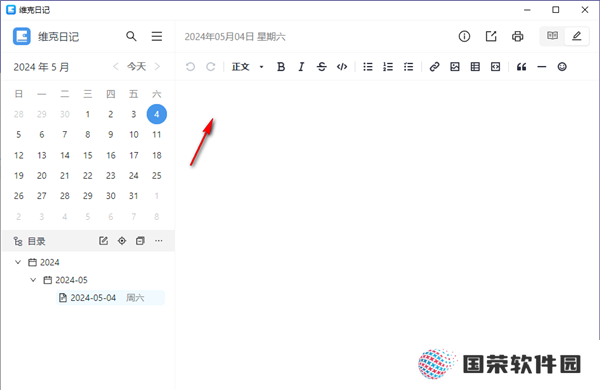
Task: Redo the last edit
Action: coord(210,67)
